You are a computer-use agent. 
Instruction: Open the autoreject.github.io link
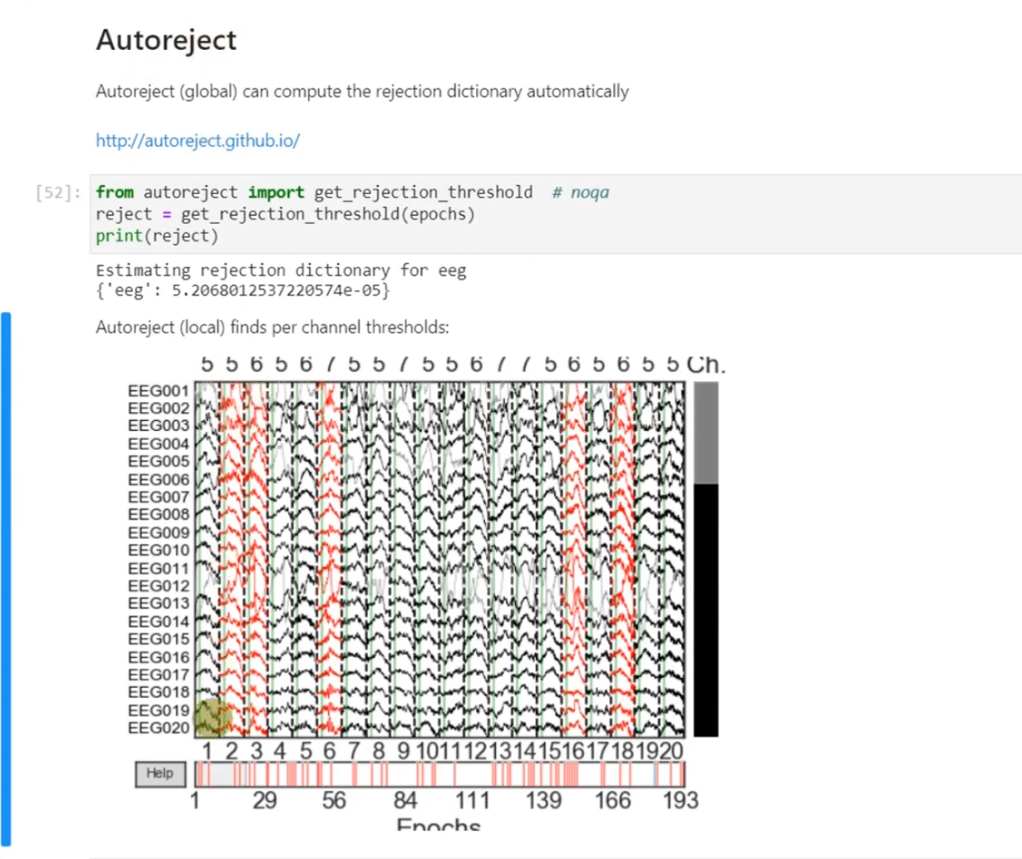(x=197, y=141)
